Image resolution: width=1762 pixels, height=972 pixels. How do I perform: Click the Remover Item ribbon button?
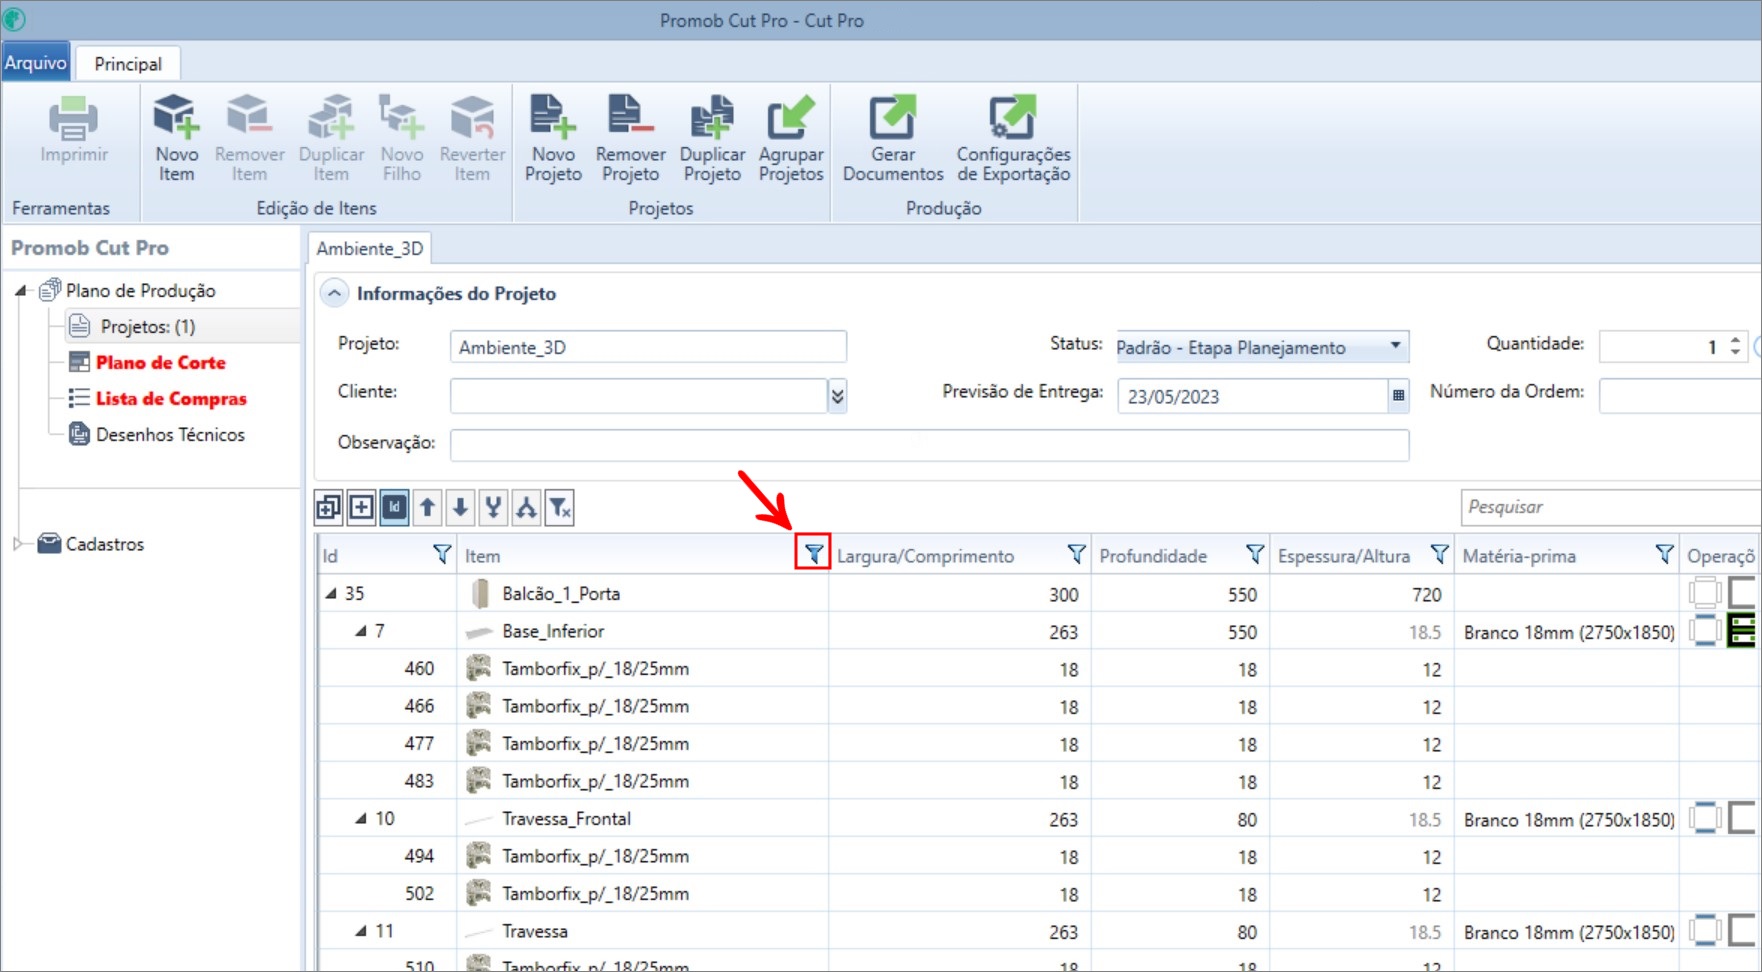coord(249,138)
